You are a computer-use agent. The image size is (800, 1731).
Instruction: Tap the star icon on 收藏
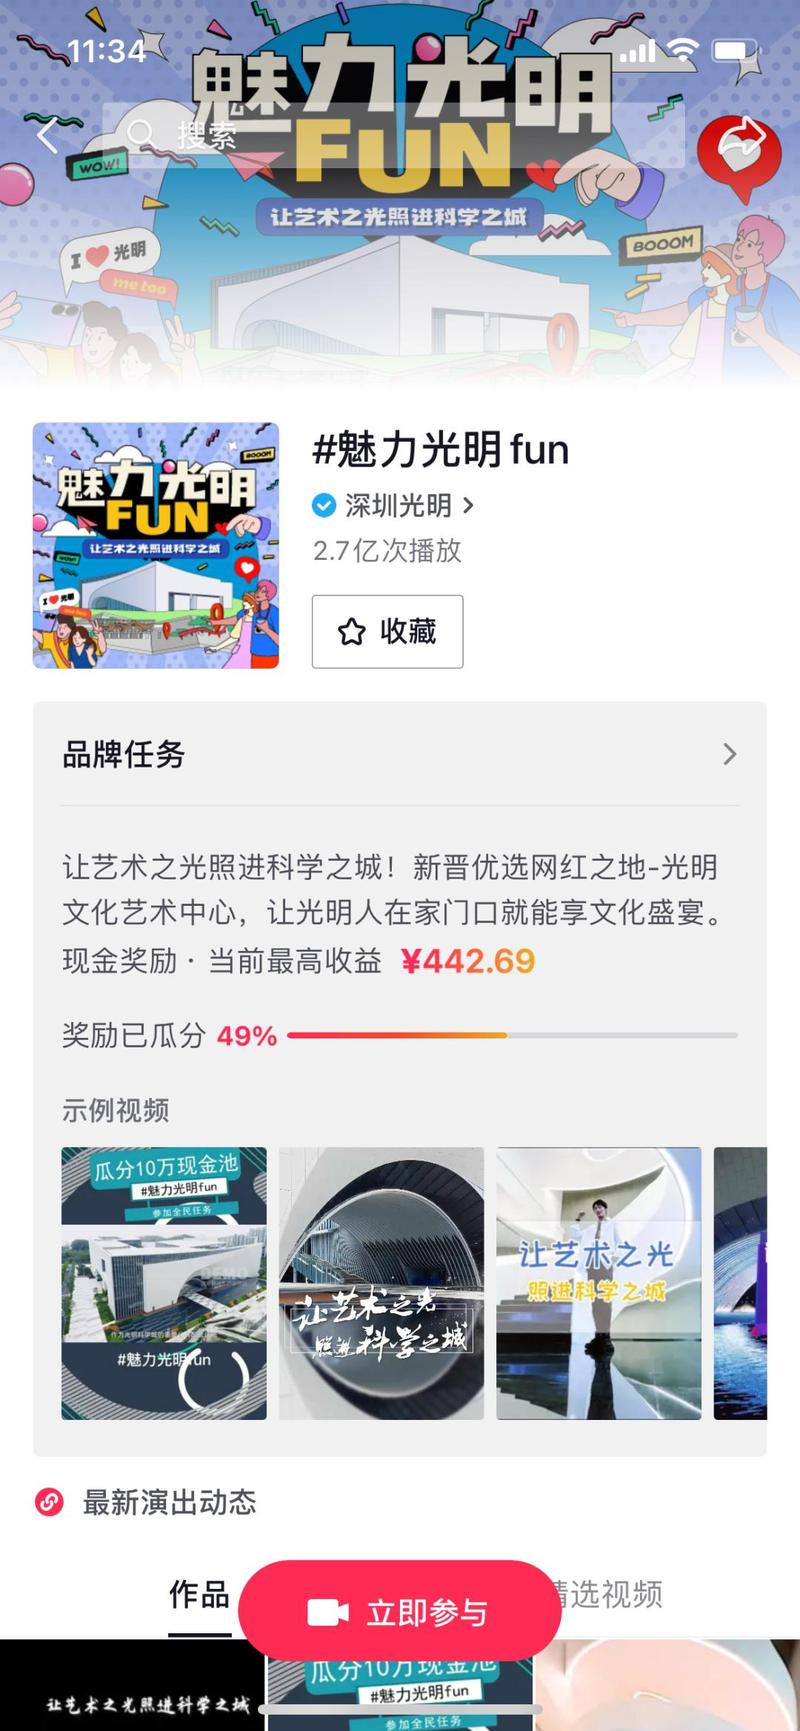click(x=351, y=632)
